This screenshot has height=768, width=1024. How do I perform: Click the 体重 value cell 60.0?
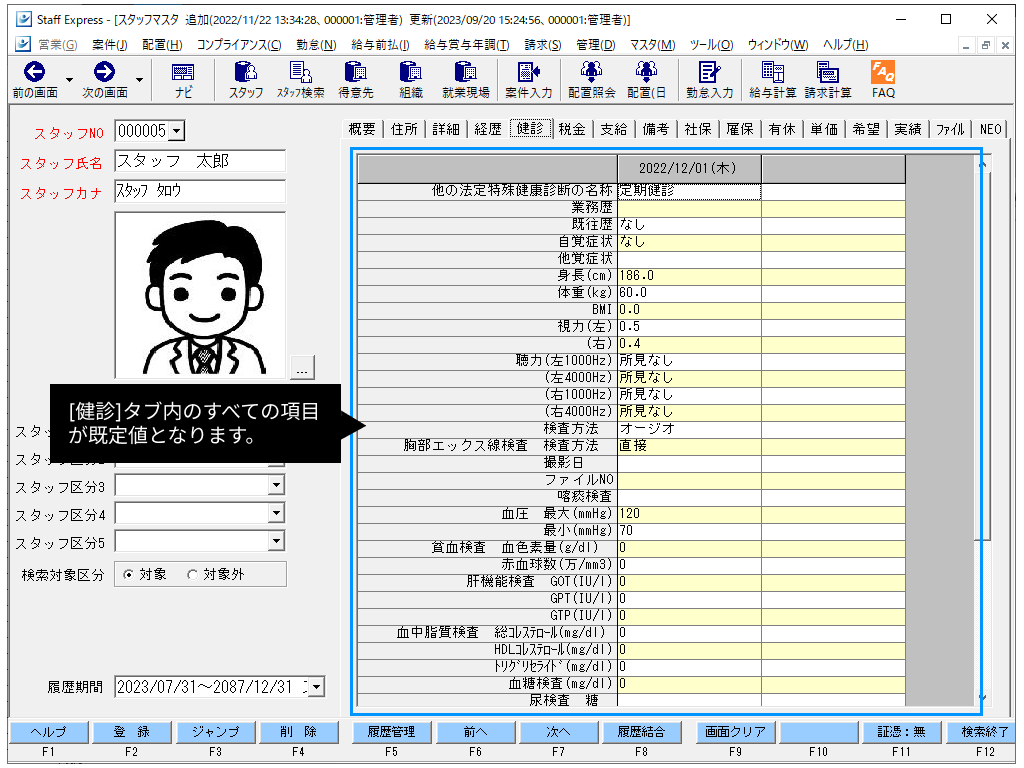click(x=689, y=293)
